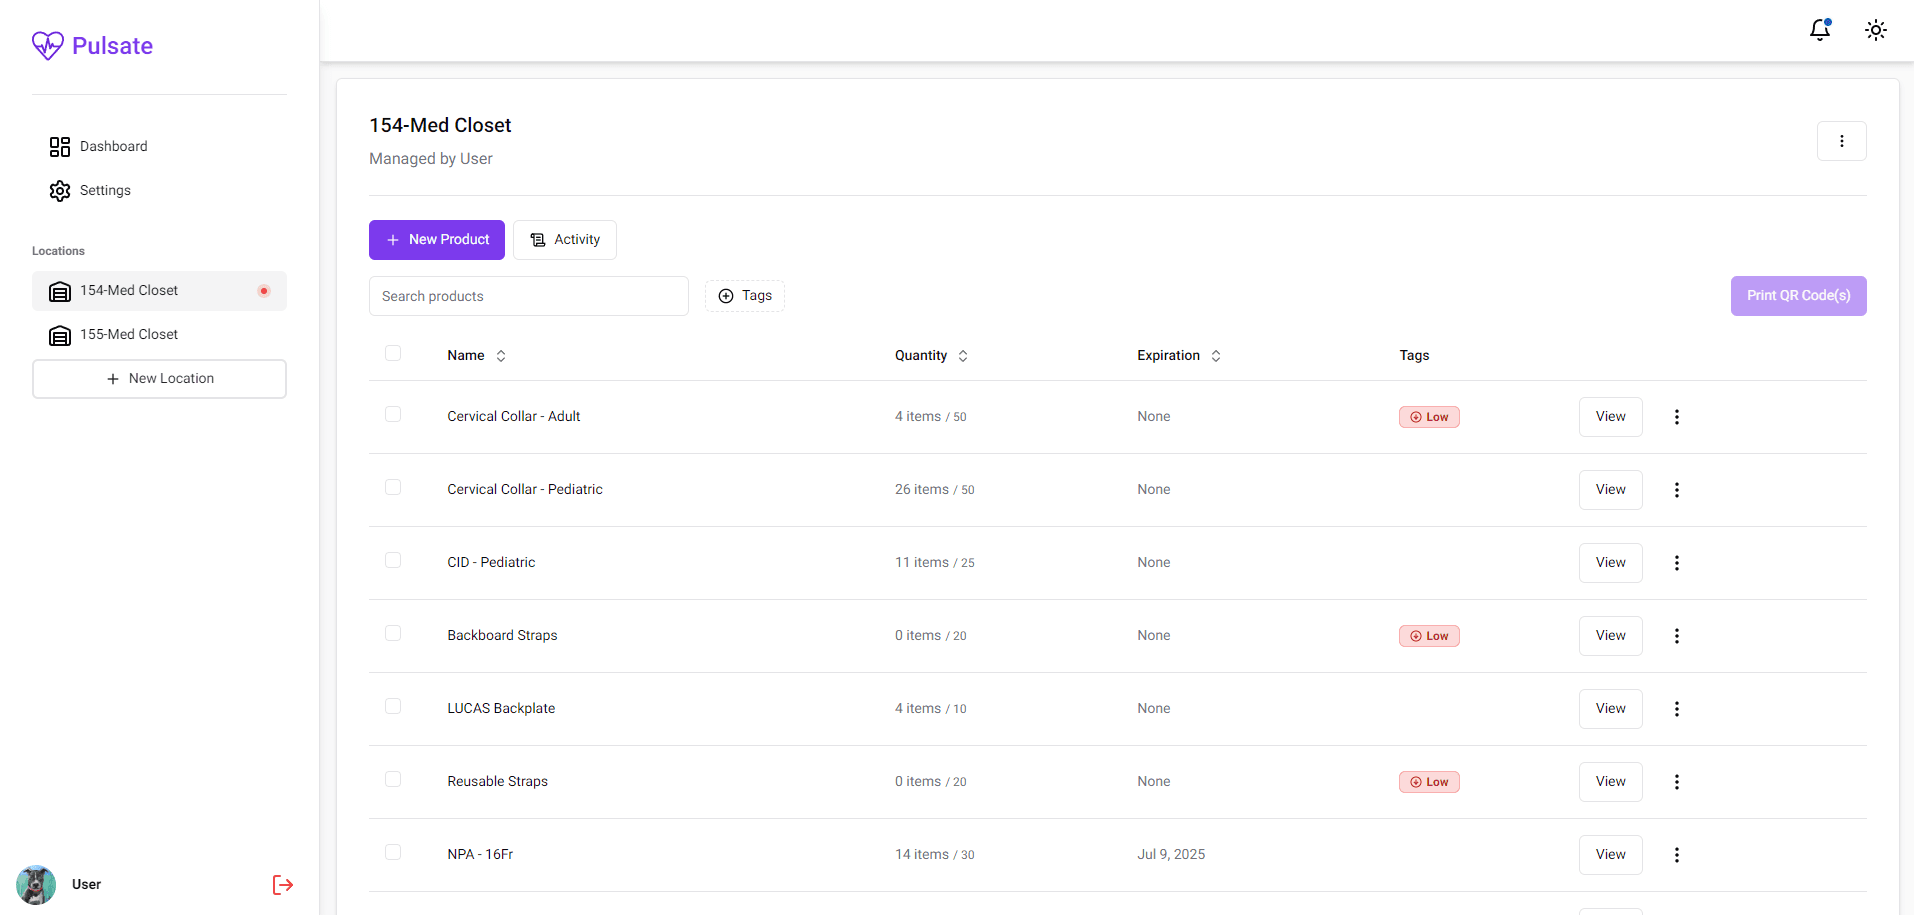Check the LUCAS Backplate row checkbox
The image size is (1914, 915).
point(393,707)
